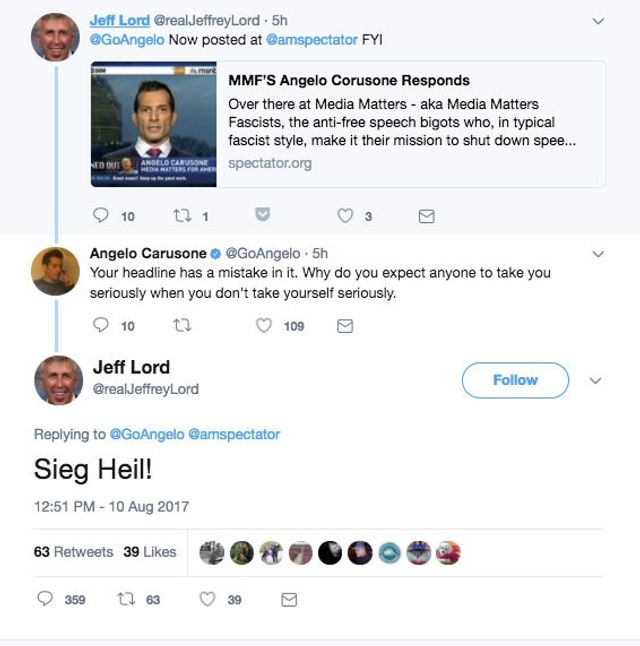Viewport: 640px width, 646px height.
Task: Share Angelo Carusone's tweet via message envelope
Action: (345, 326)
